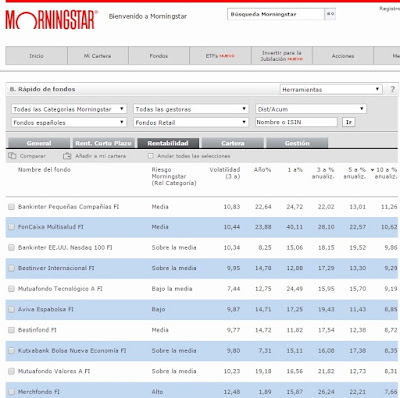Screen dimensions: 400x398
Task: Open the Acciones menu item
Action: pyautogui.click(x=343, y=56)
